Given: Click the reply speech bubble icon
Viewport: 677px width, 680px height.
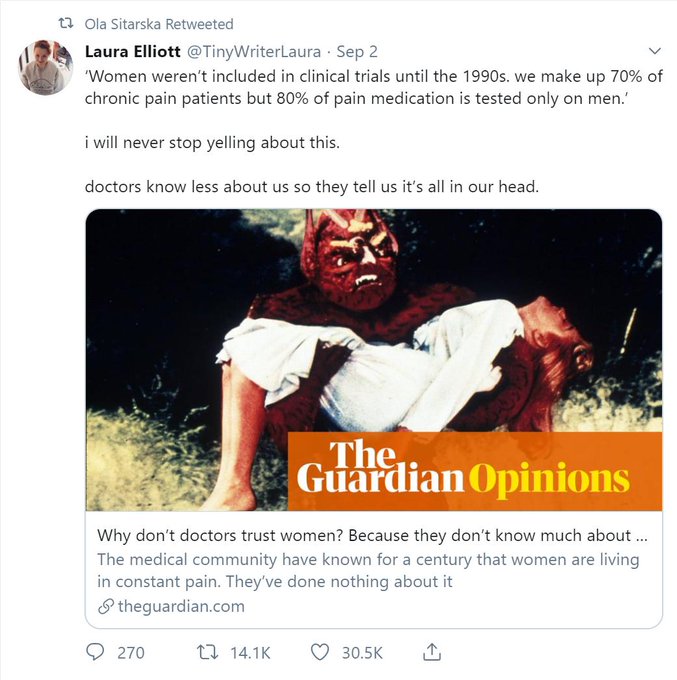Looking at the screenshot, I should [96, 652].
